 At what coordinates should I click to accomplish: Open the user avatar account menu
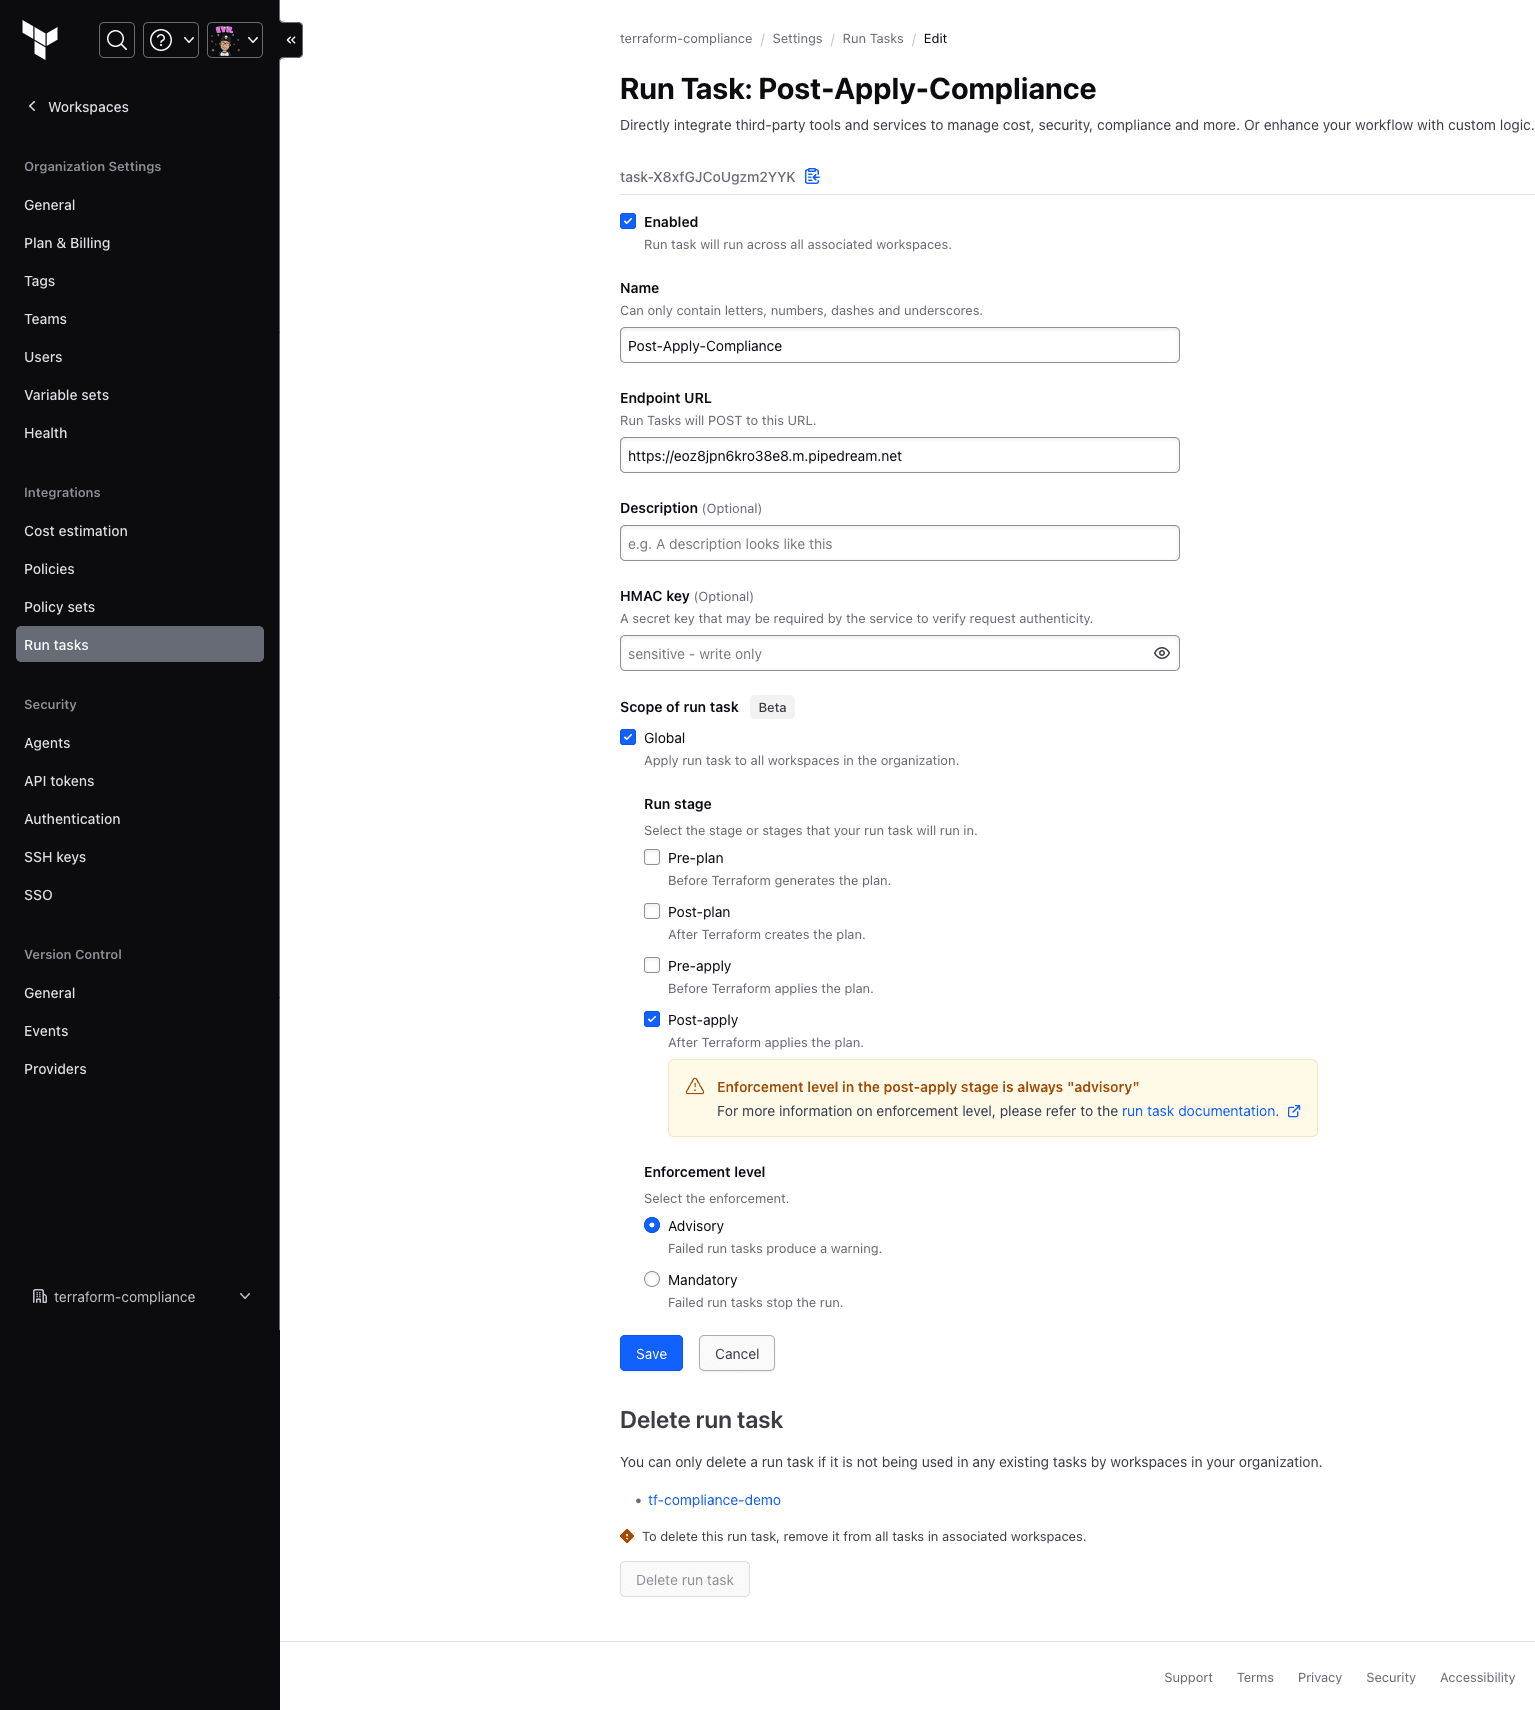pyautogui.click(x=235, y=40)
